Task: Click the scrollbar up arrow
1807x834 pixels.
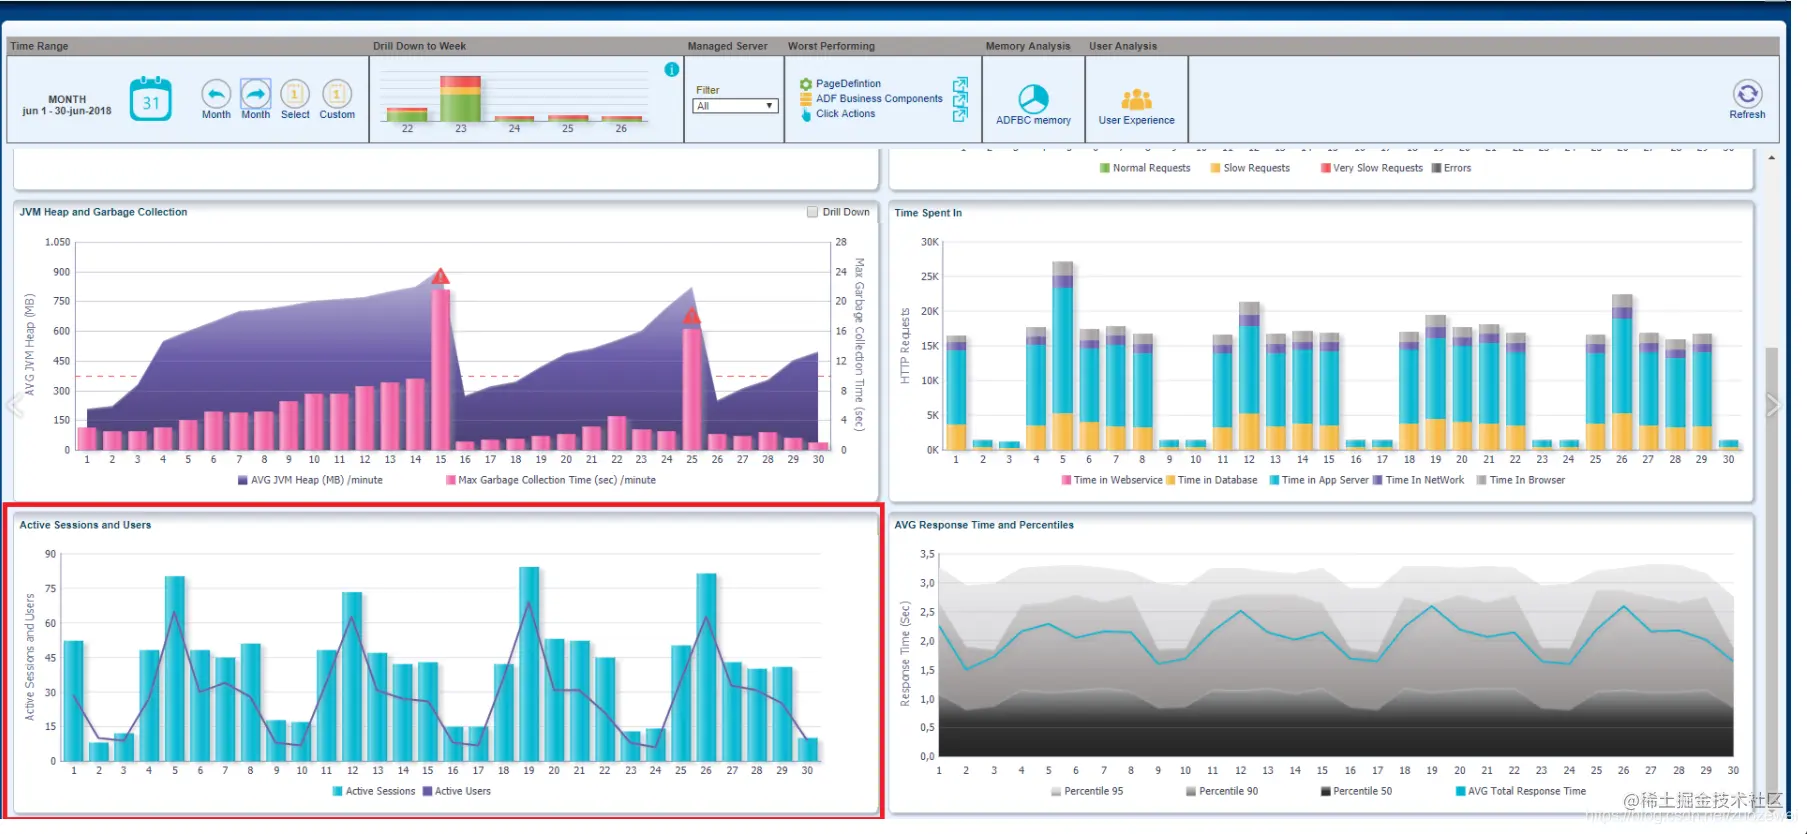Action: [x=1772, y=158]
